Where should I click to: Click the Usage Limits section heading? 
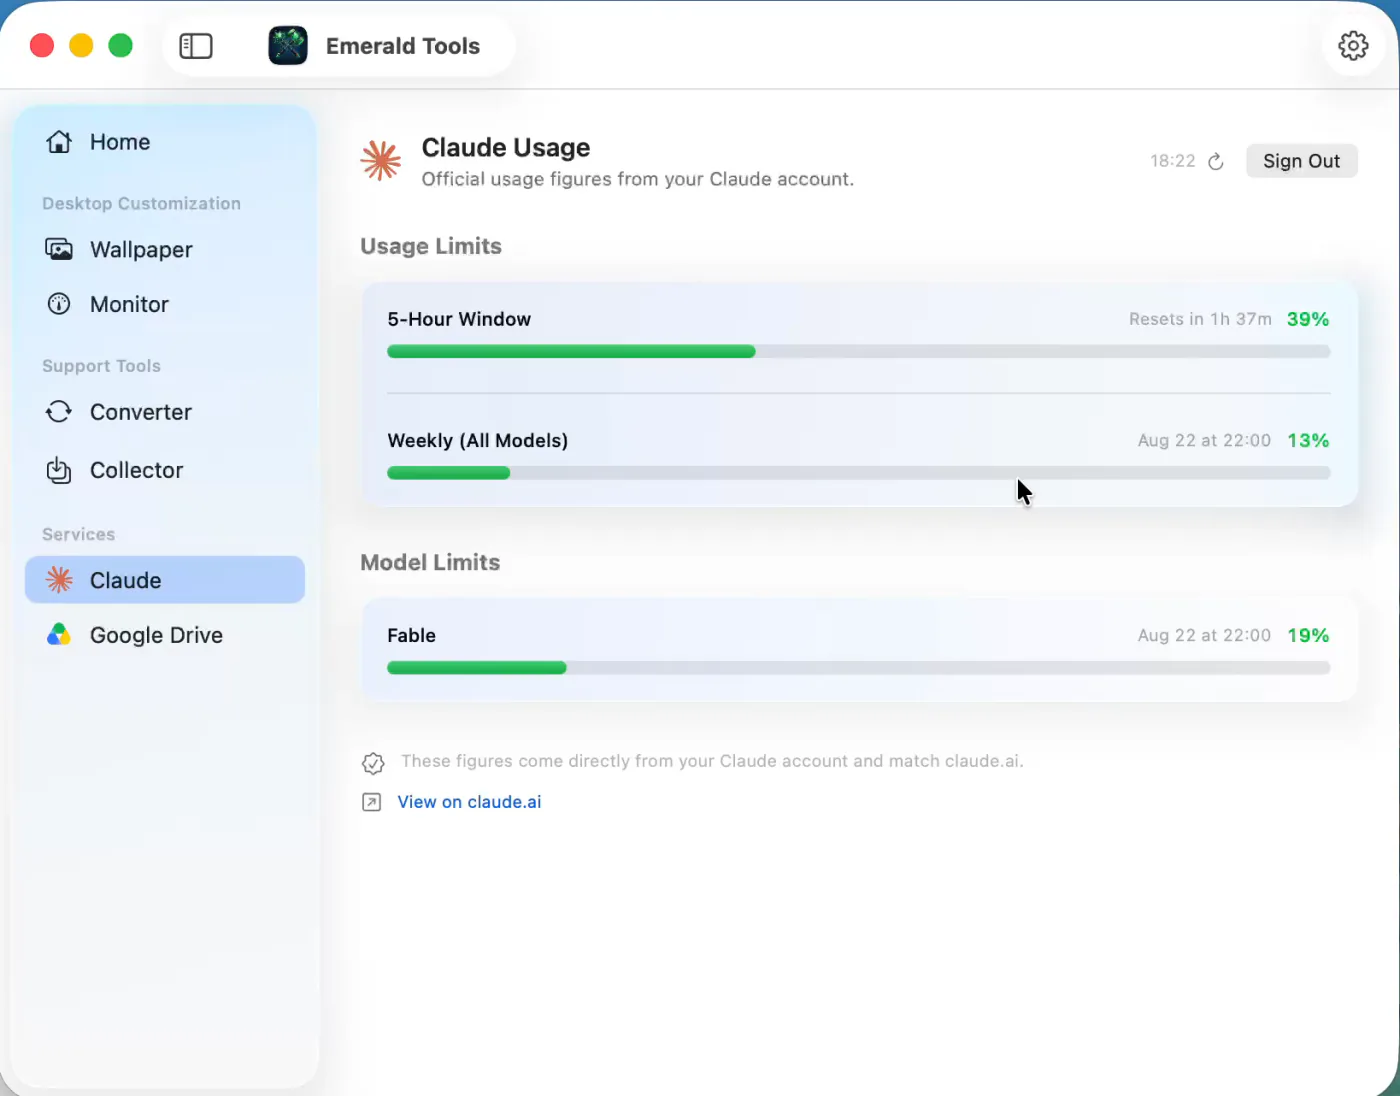pyautogui.click(x=431, y=246)
